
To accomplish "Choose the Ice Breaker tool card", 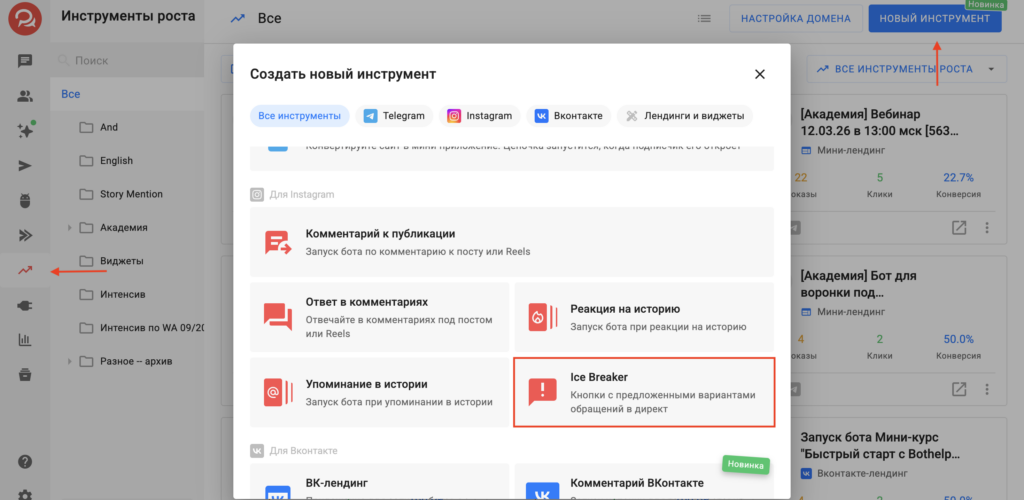I will click(644, 392).
